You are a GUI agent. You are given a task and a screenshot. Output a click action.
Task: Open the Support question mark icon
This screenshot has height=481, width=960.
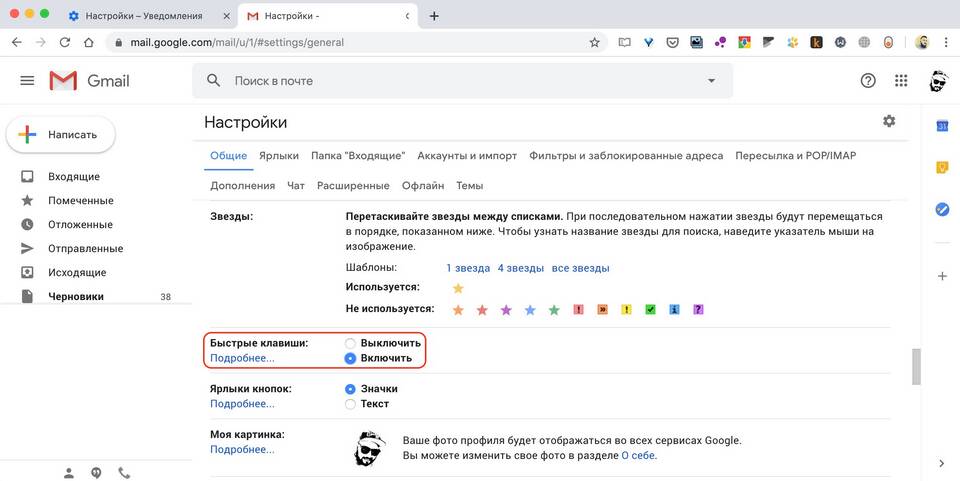click(x=868, y=81)
